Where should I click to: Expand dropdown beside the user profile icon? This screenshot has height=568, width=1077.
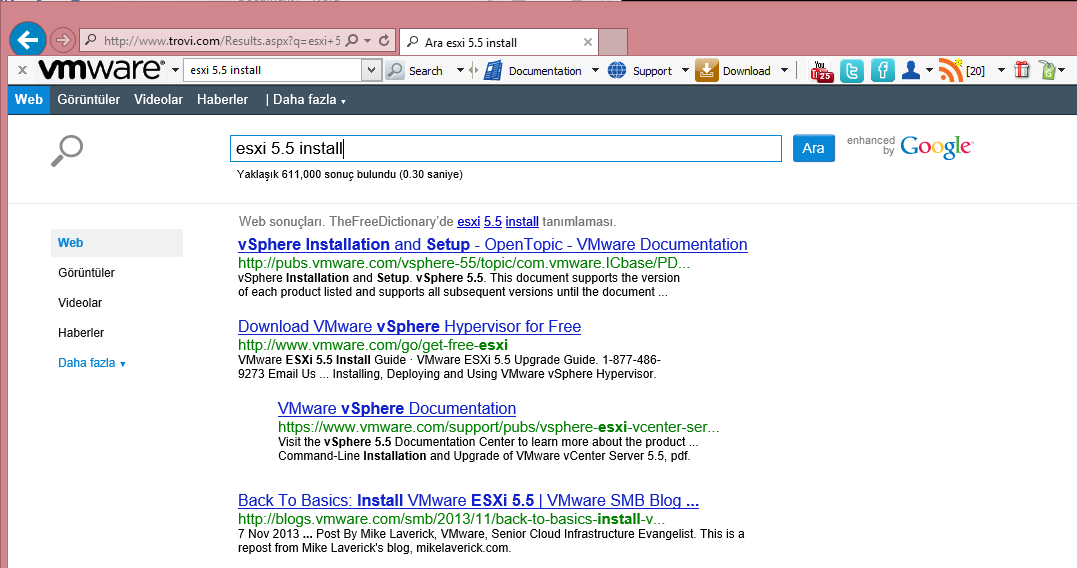tap(929, 70)
